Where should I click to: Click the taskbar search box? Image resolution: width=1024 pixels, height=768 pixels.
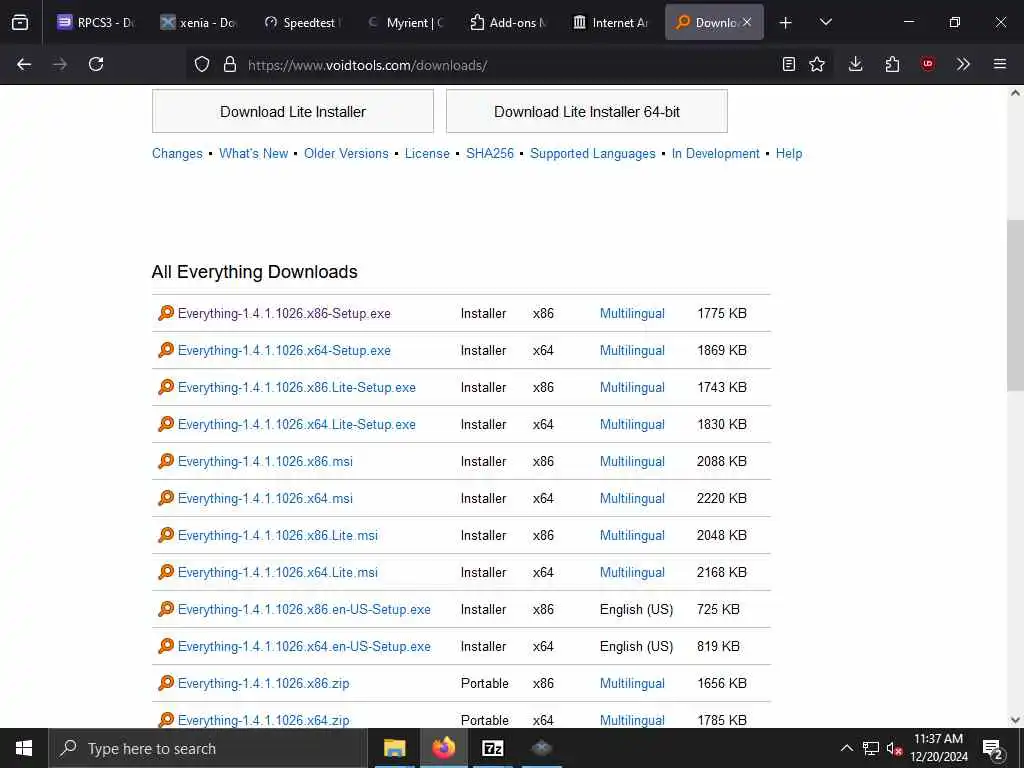[208, 748]
